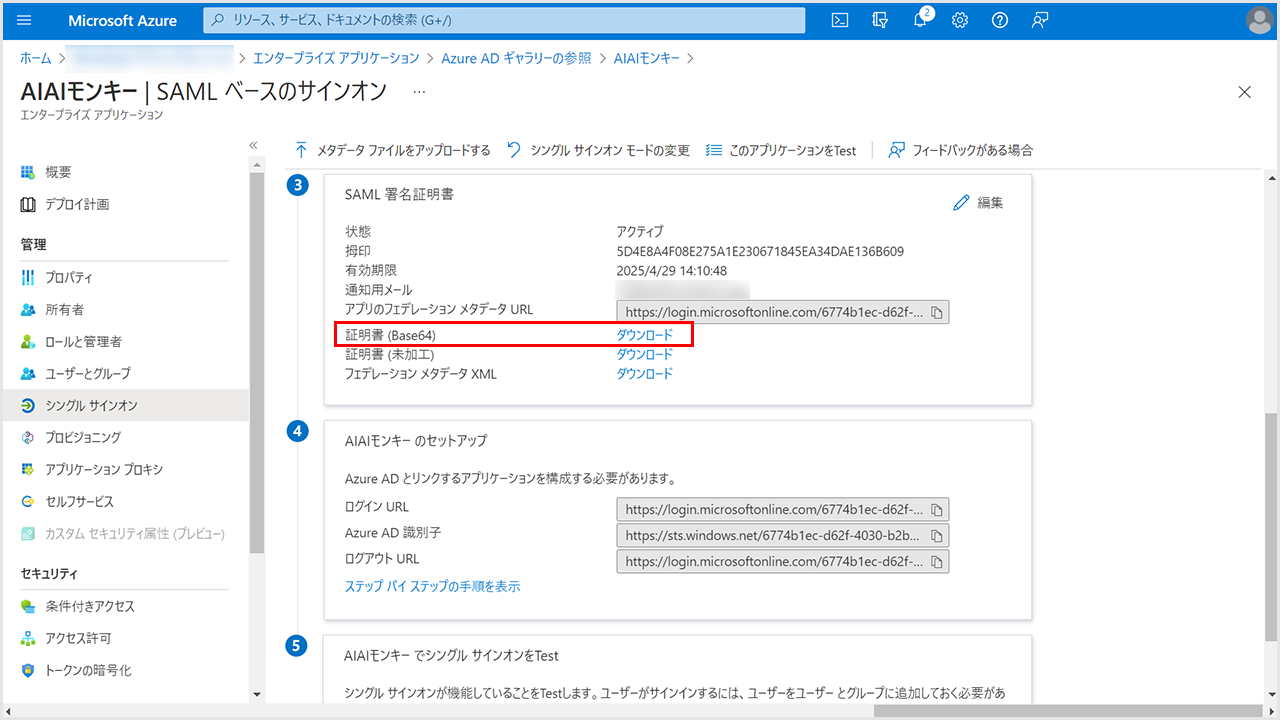Download the フェデレーション メタデータ XML
Image resolution: width=1280 pixels, height=720 pixels.
click(x=644, y=374)
